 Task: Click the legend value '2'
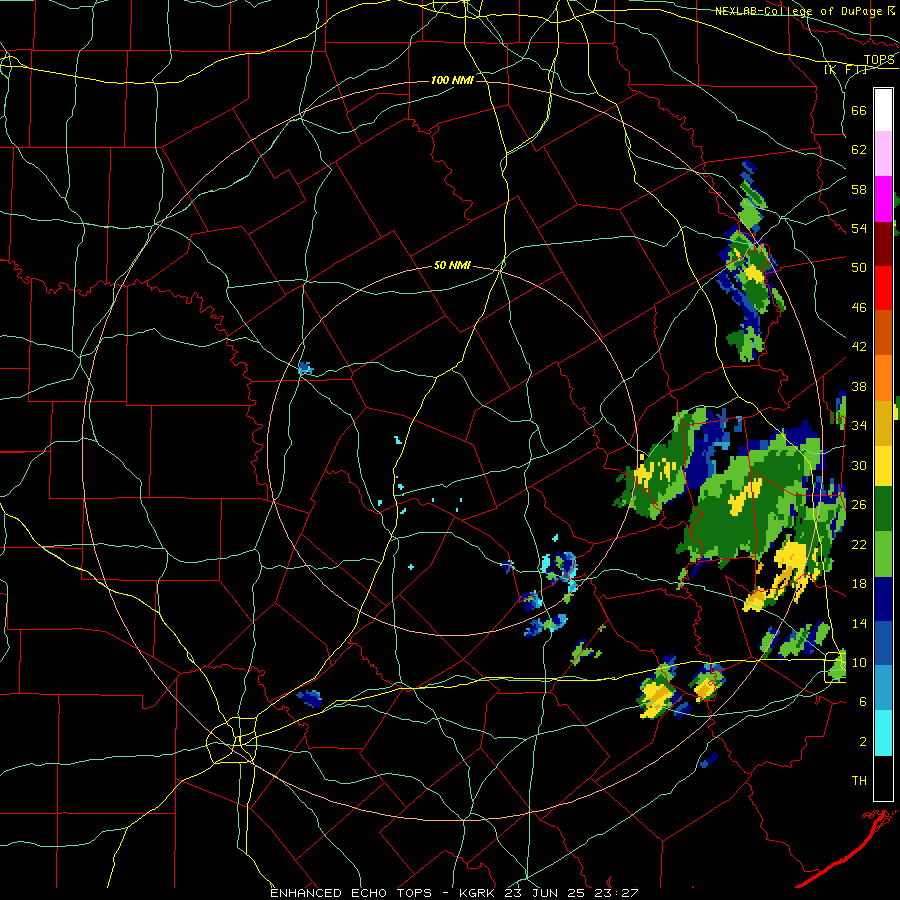[x=863, y=741]
